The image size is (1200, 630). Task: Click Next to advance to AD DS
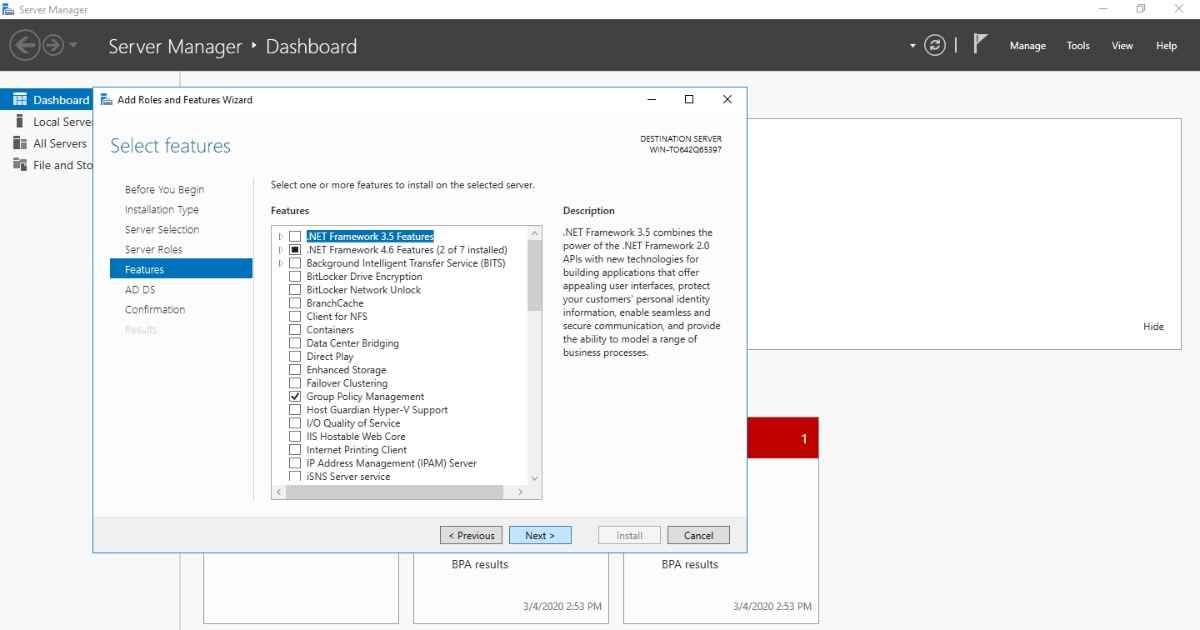pyautogui.click(x=540, y=534)
